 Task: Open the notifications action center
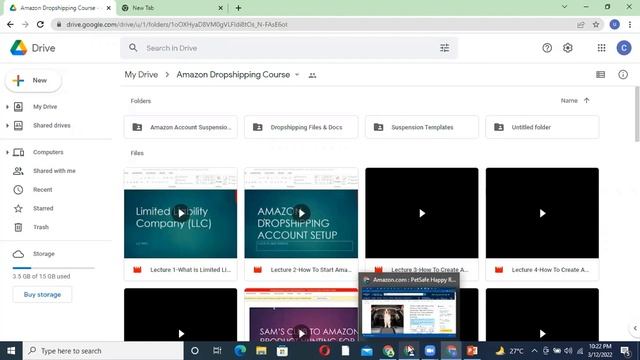(625, 351)
